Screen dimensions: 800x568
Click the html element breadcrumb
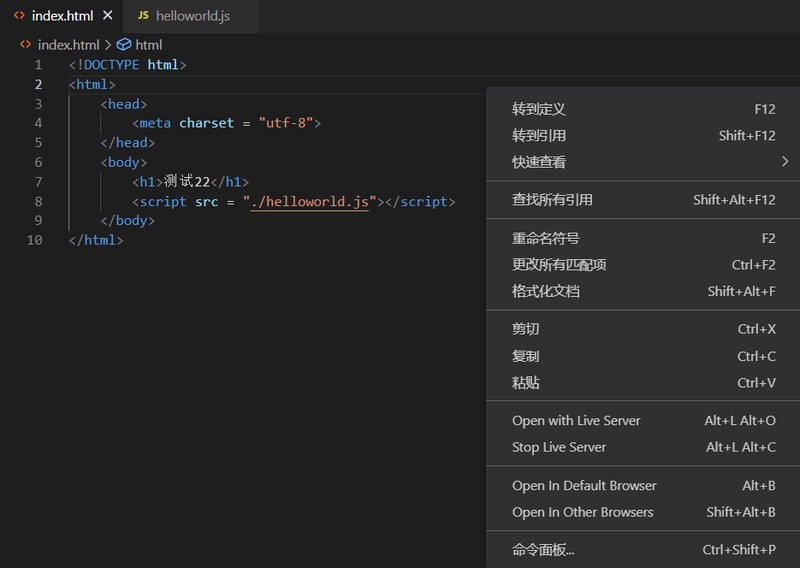pos(148,45)
